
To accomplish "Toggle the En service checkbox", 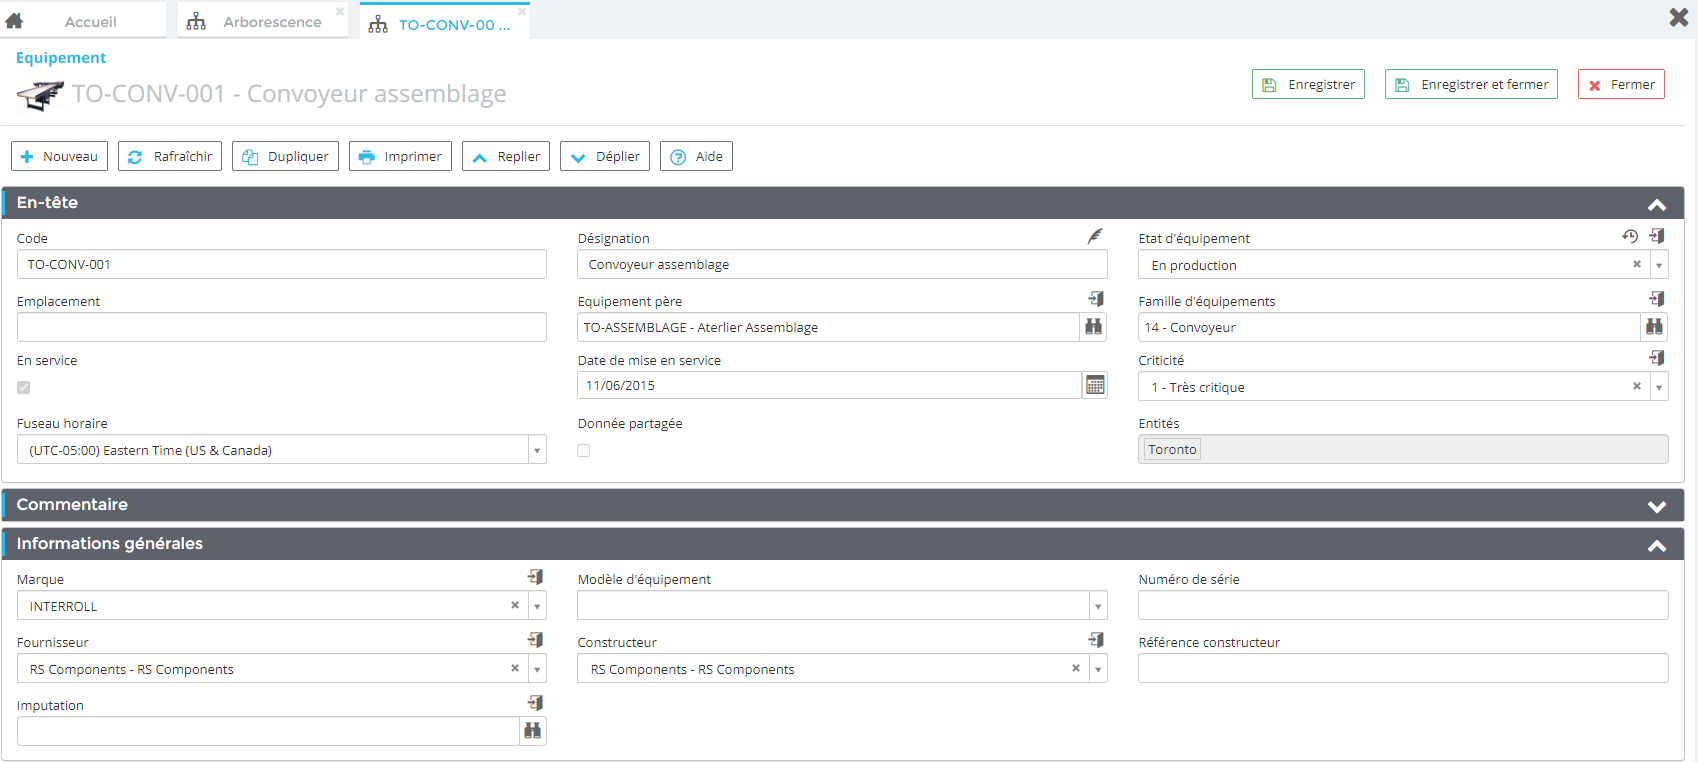I will 24,388.
